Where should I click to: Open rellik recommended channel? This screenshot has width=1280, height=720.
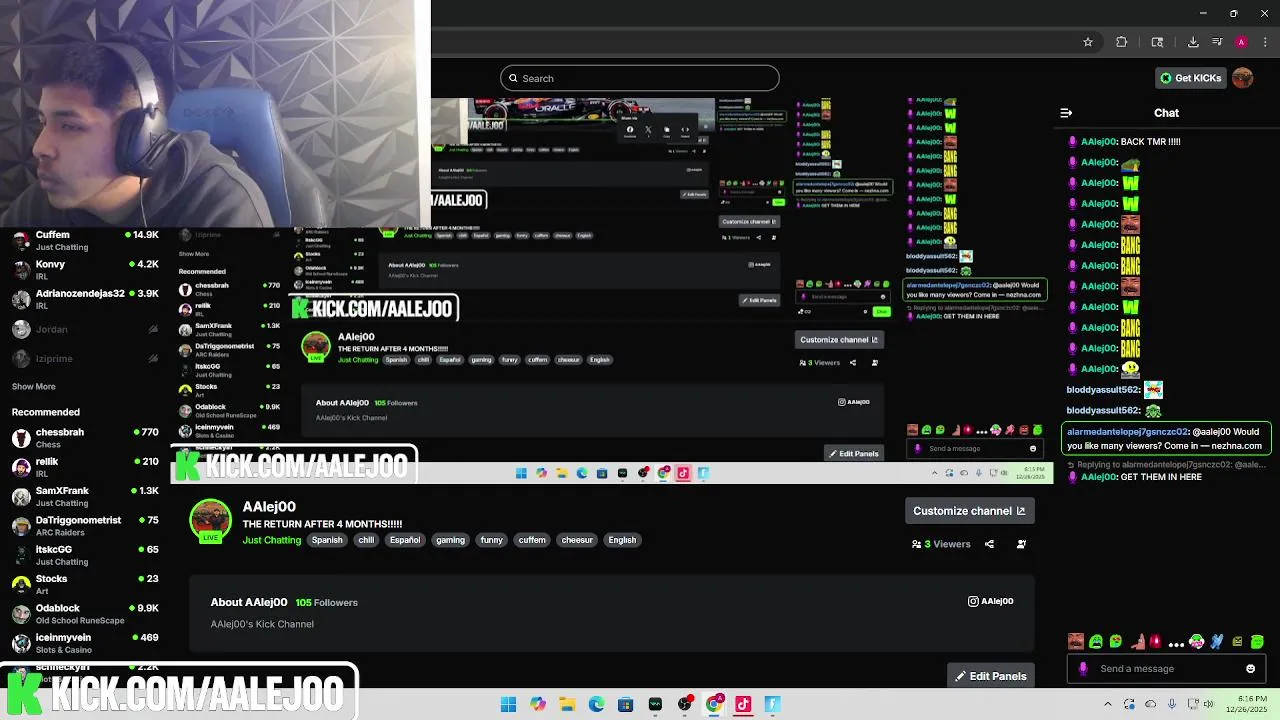(85, 467)
